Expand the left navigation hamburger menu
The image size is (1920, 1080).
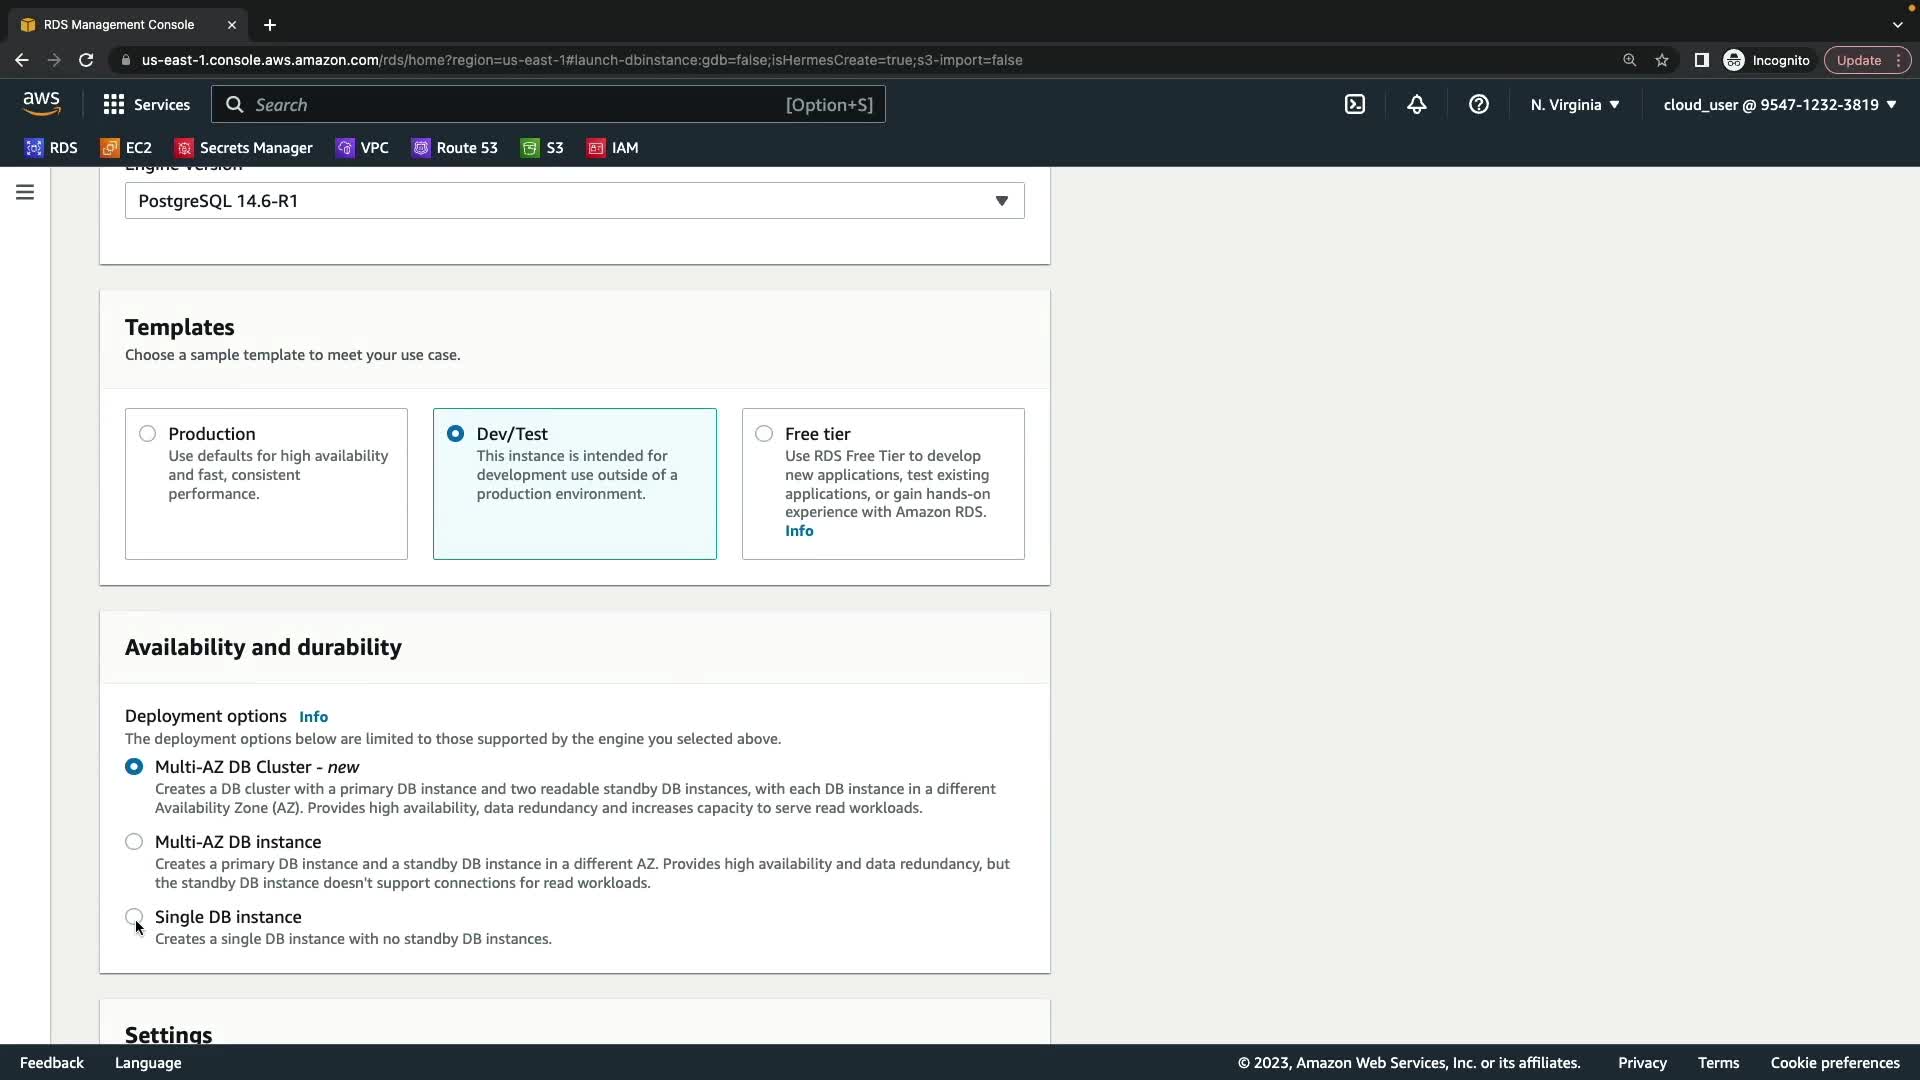(25, 192)
